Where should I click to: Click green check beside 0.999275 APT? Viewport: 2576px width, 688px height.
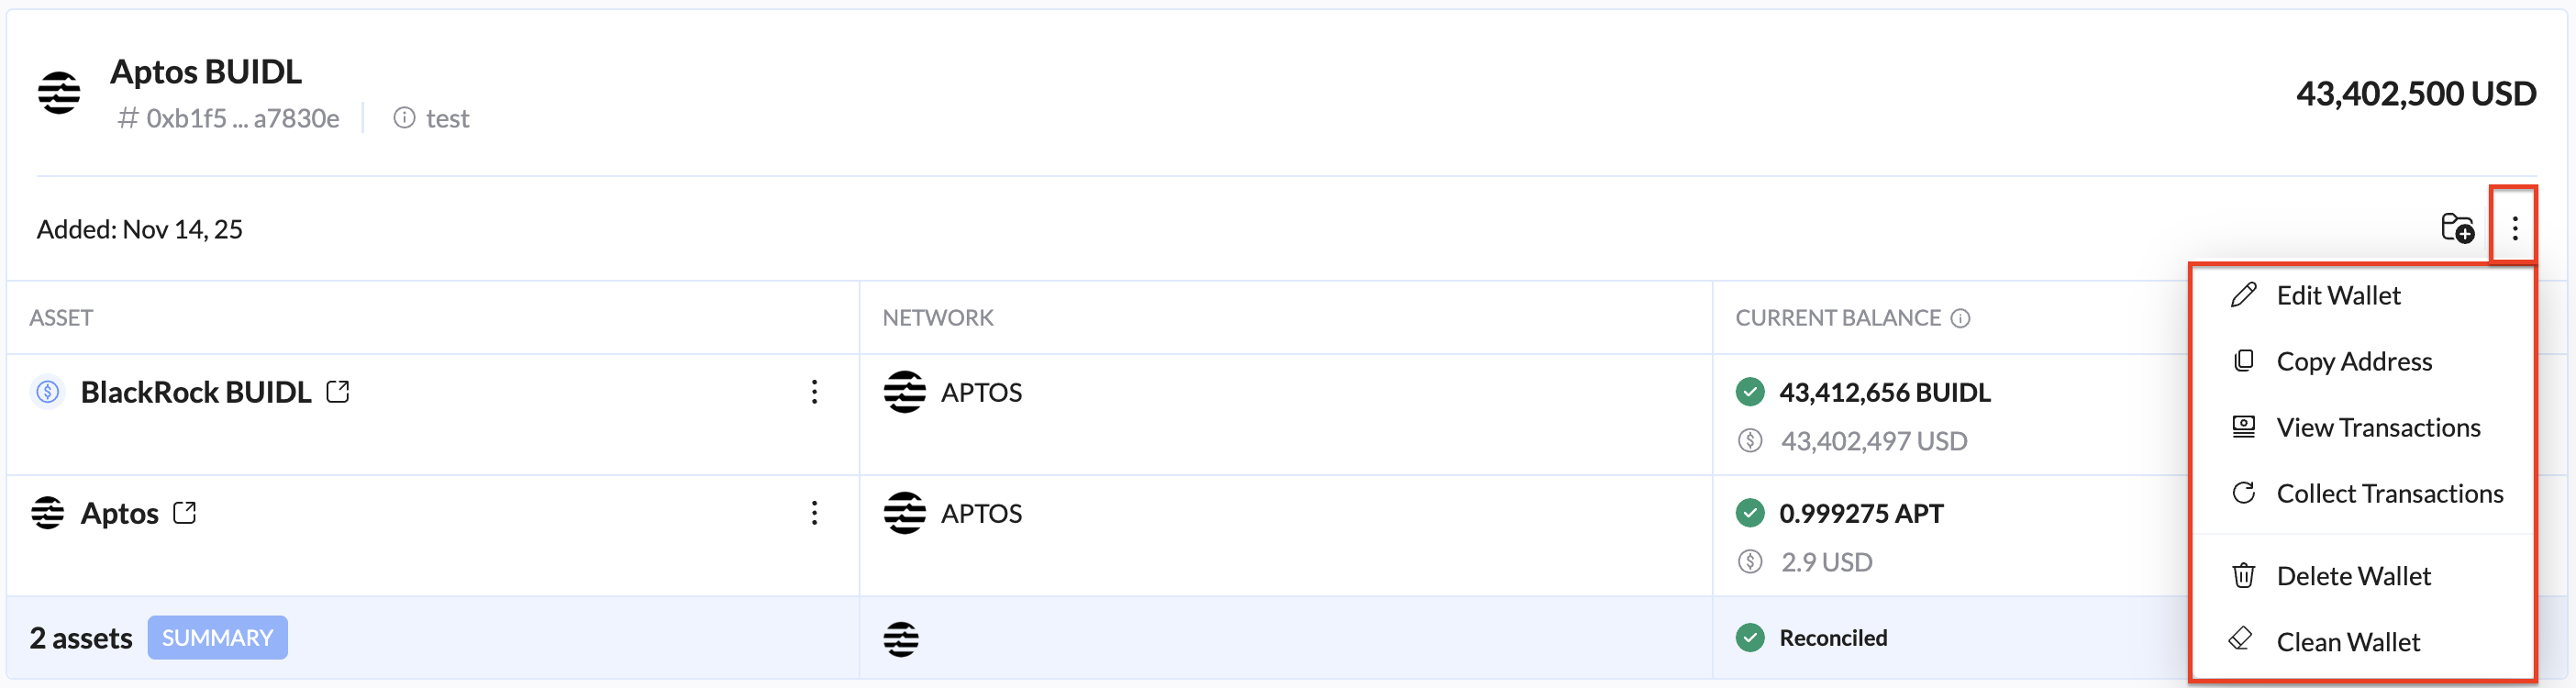[x=1750, y=513]
